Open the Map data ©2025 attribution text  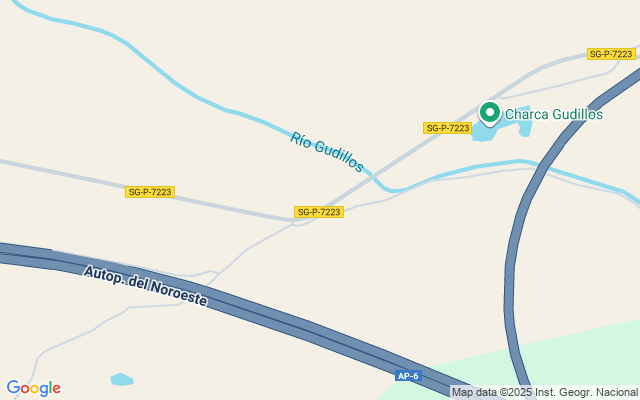[544, 393]
